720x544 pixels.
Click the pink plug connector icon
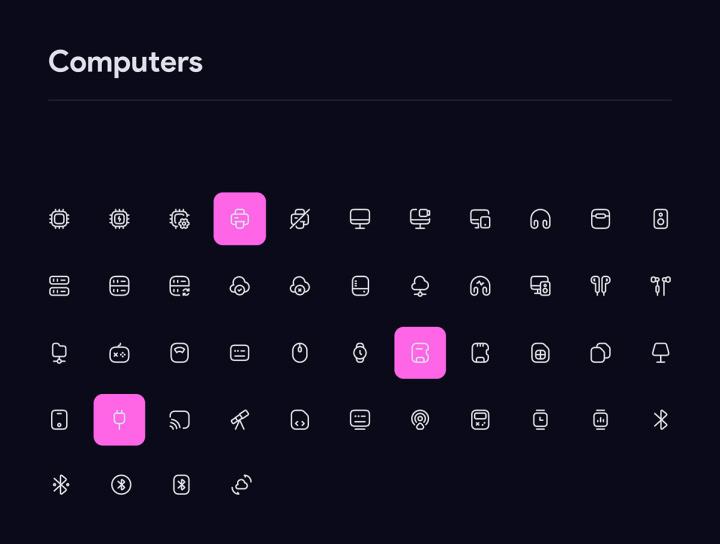(120, 420)
